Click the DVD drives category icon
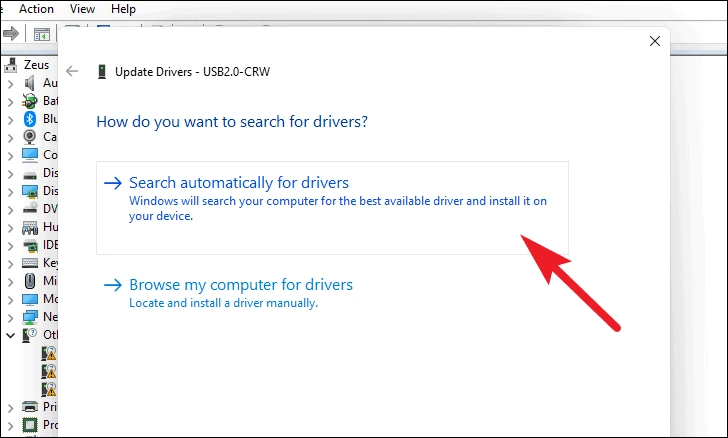Image resolution: width=728 pixels, height=438 pixels. pyautogui.click(x=30, y=208)
